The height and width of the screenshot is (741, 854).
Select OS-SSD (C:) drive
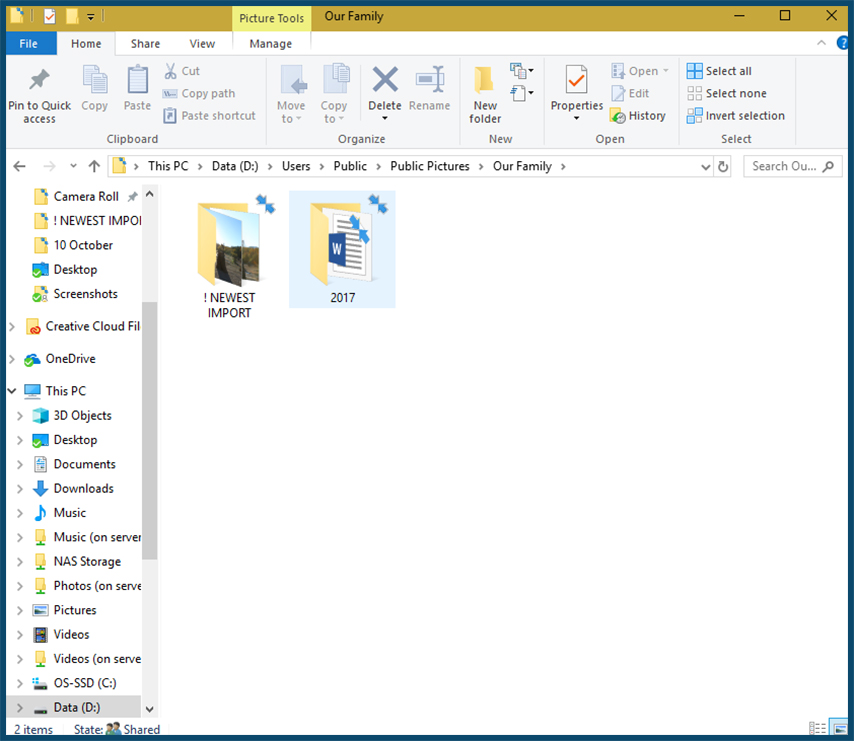84,683
